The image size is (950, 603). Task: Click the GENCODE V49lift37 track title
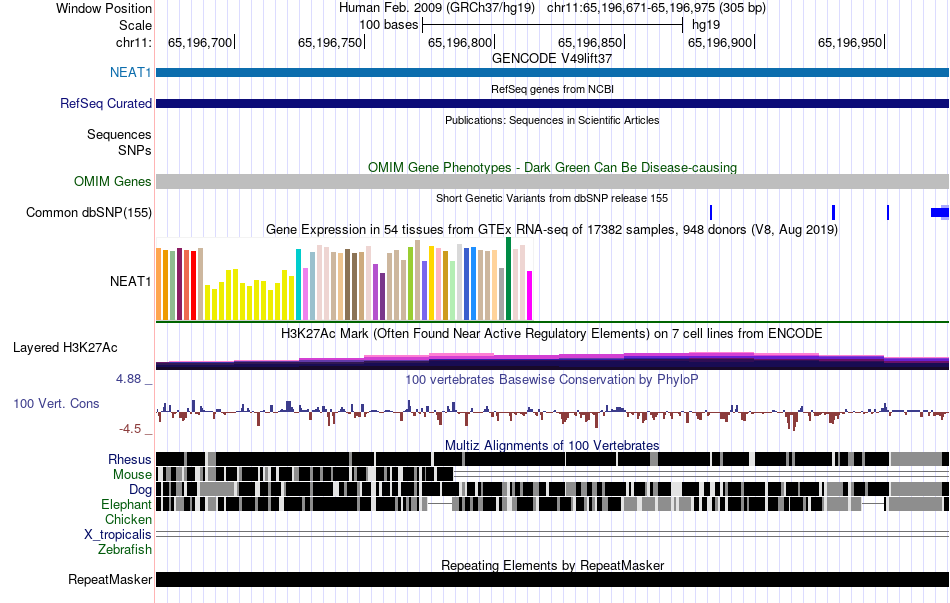[552, 59]
